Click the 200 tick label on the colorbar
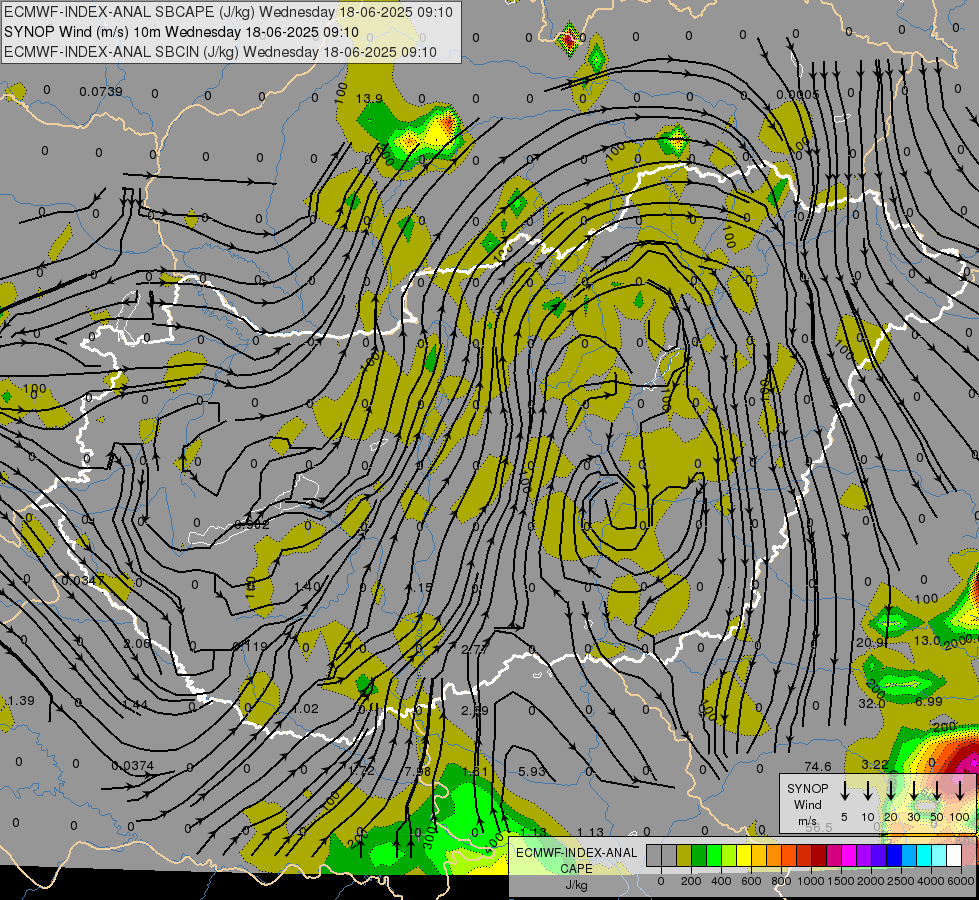The width and height of the screenshot is (979, 900). tap(691, 881)
